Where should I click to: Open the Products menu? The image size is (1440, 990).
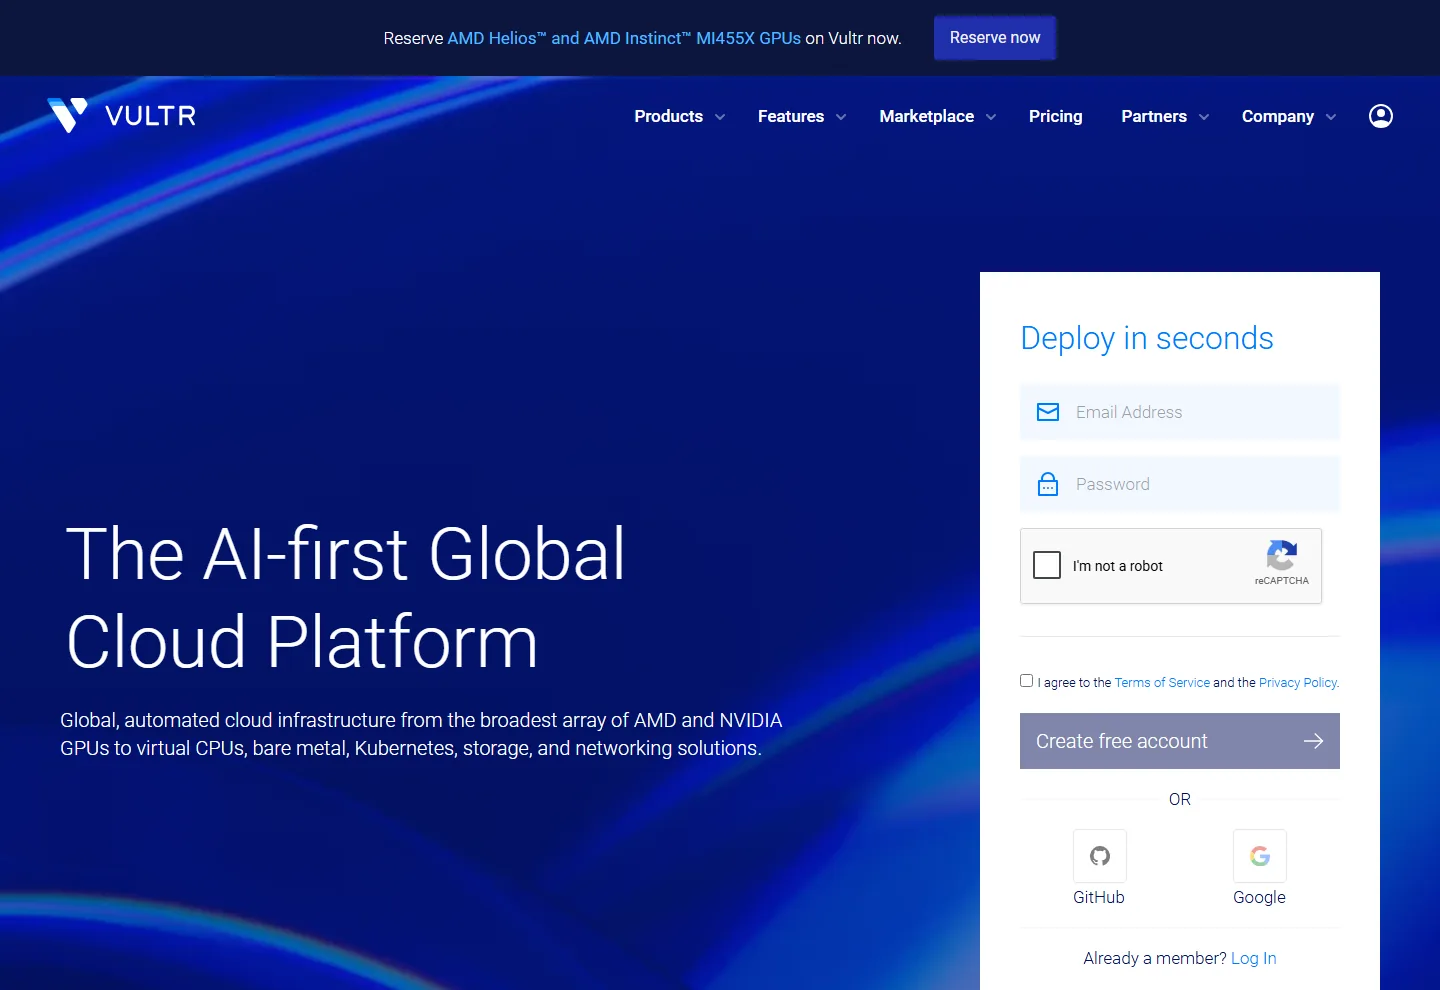[668, 116]
